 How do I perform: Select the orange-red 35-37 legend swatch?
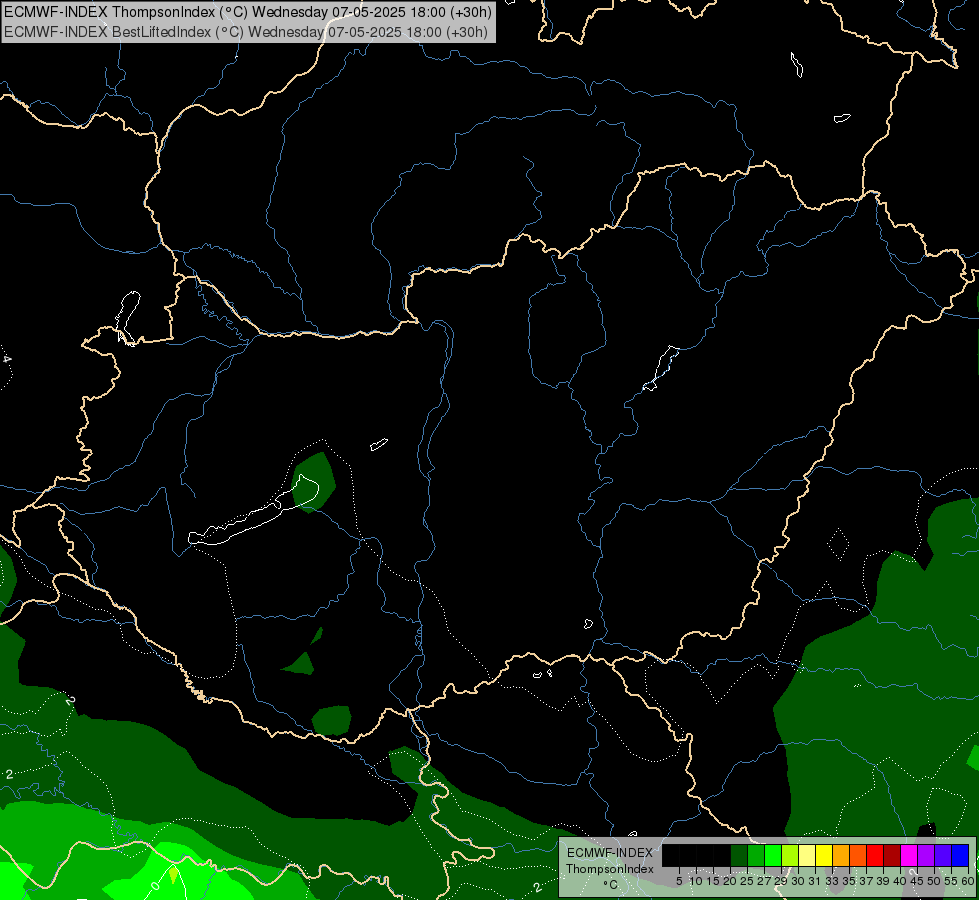(x=858, y=855)
